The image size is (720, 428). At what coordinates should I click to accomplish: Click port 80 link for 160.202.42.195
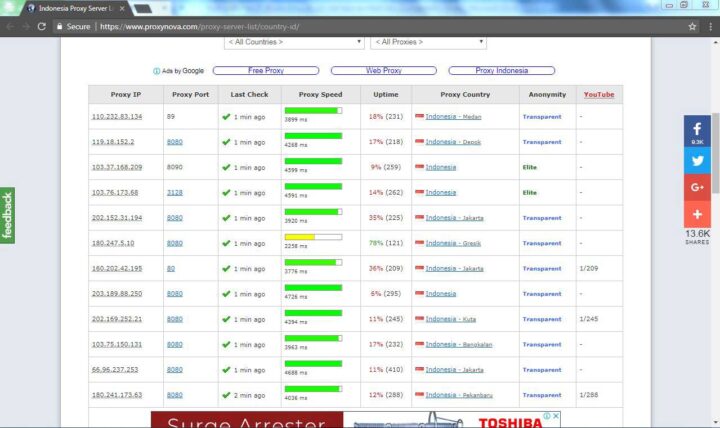coord(171,268)
